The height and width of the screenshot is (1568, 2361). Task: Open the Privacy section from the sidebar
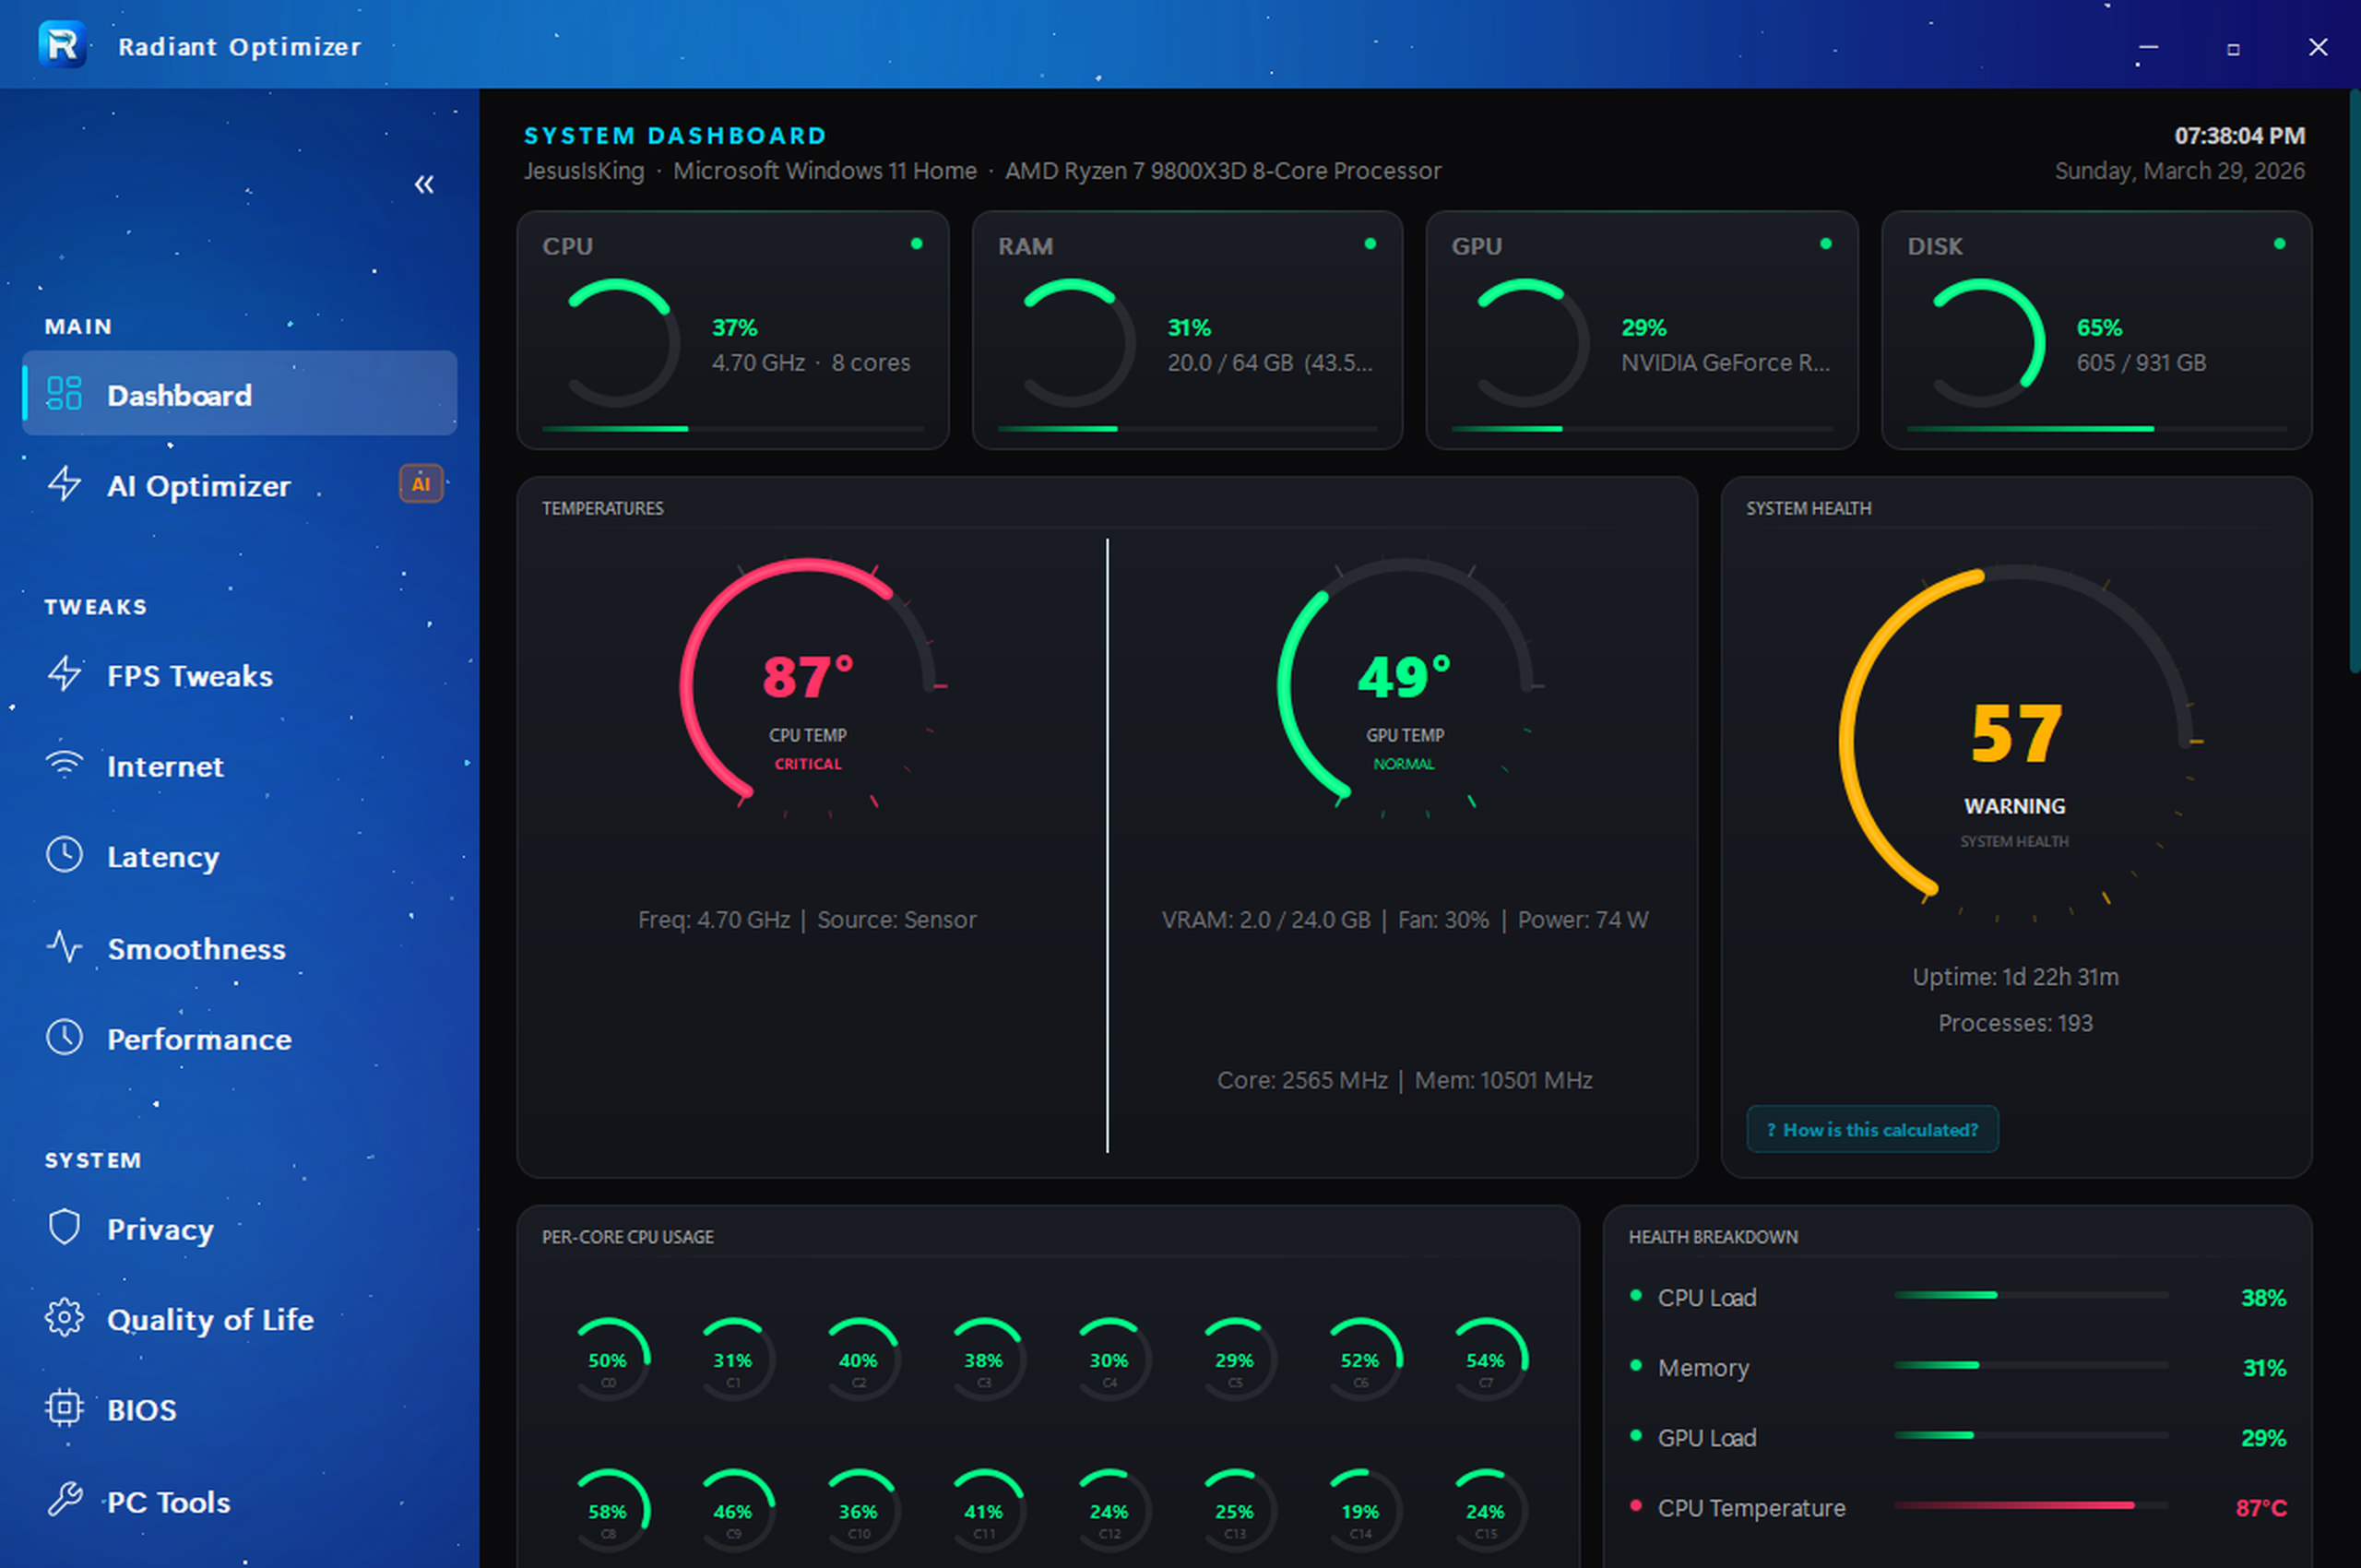159,1228
